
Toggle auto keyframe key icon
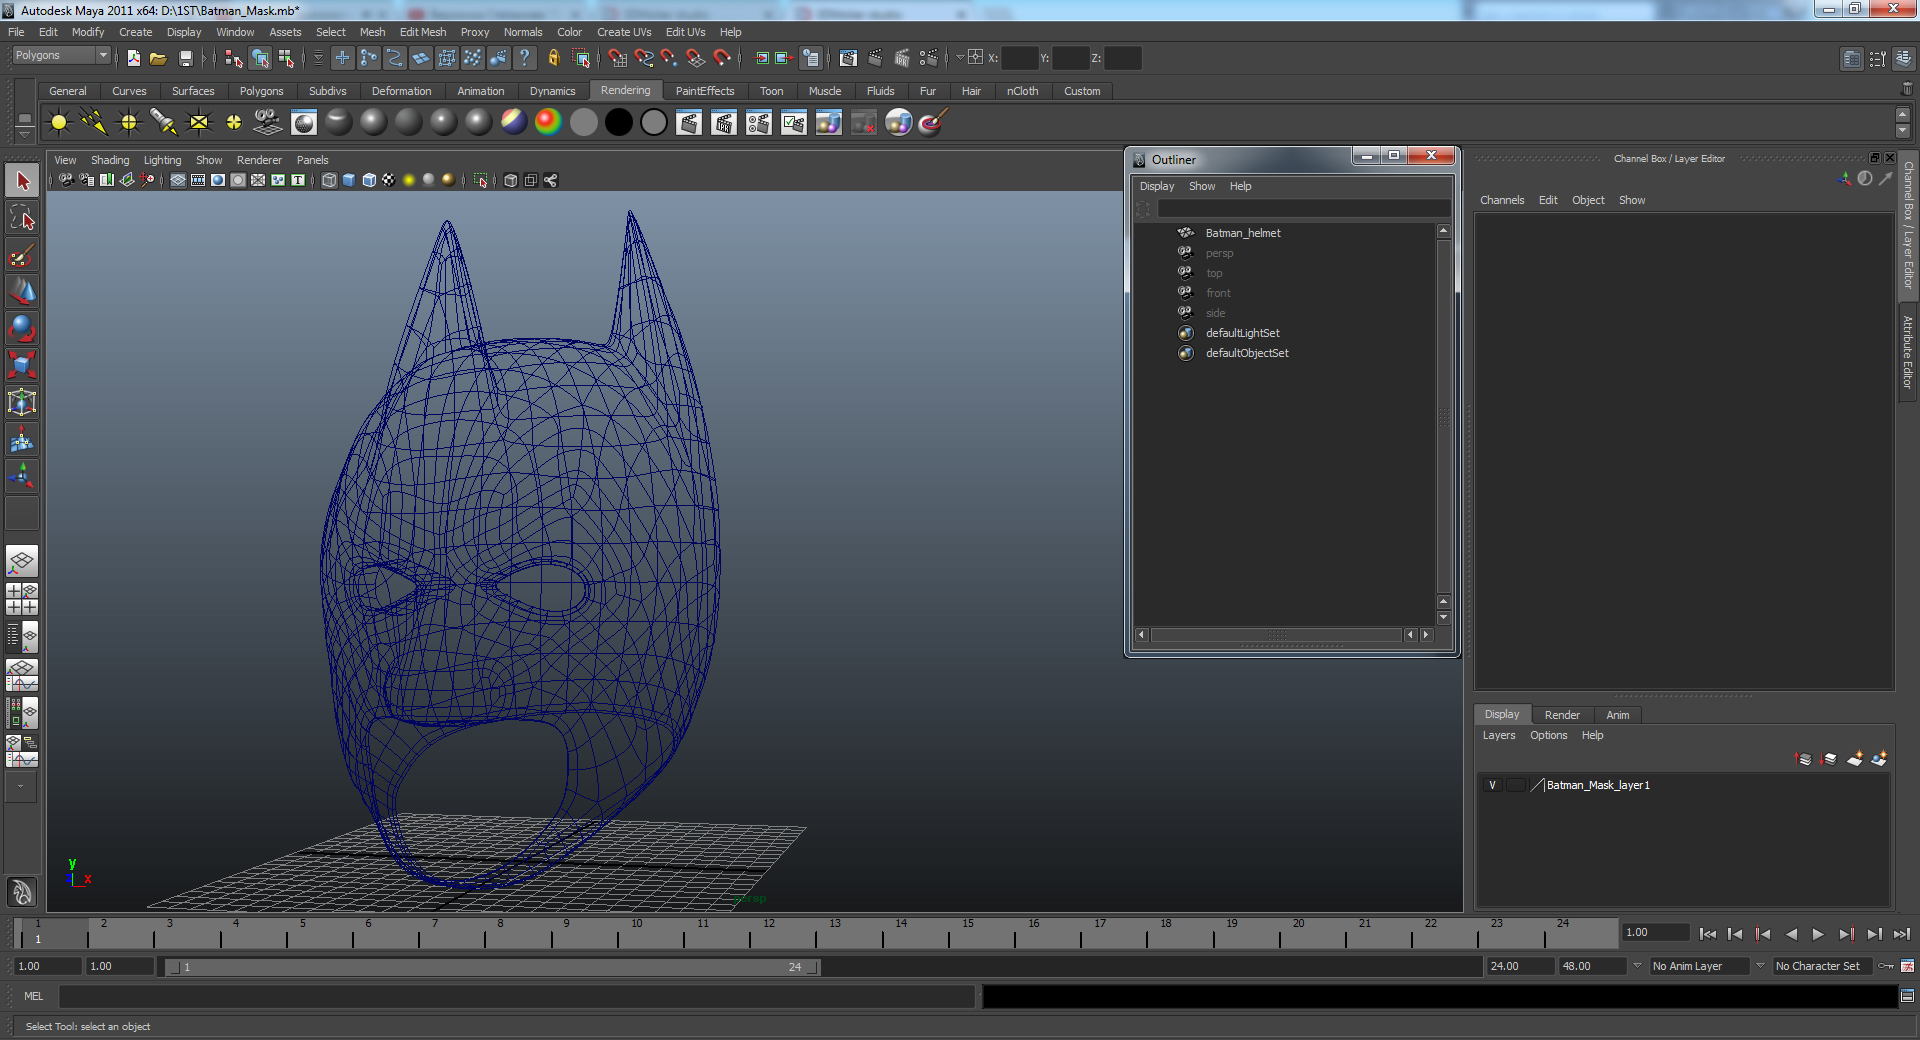click(1886, 966)
